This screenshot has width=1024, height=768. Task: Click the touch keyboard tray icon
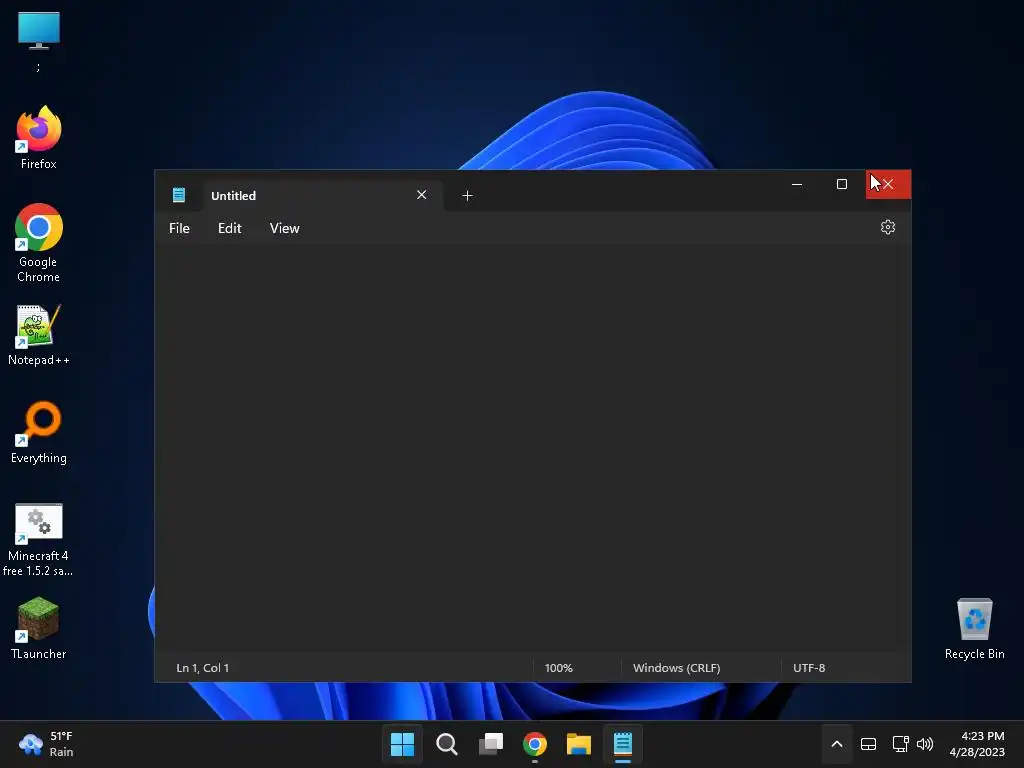click(x=869, y=744)
